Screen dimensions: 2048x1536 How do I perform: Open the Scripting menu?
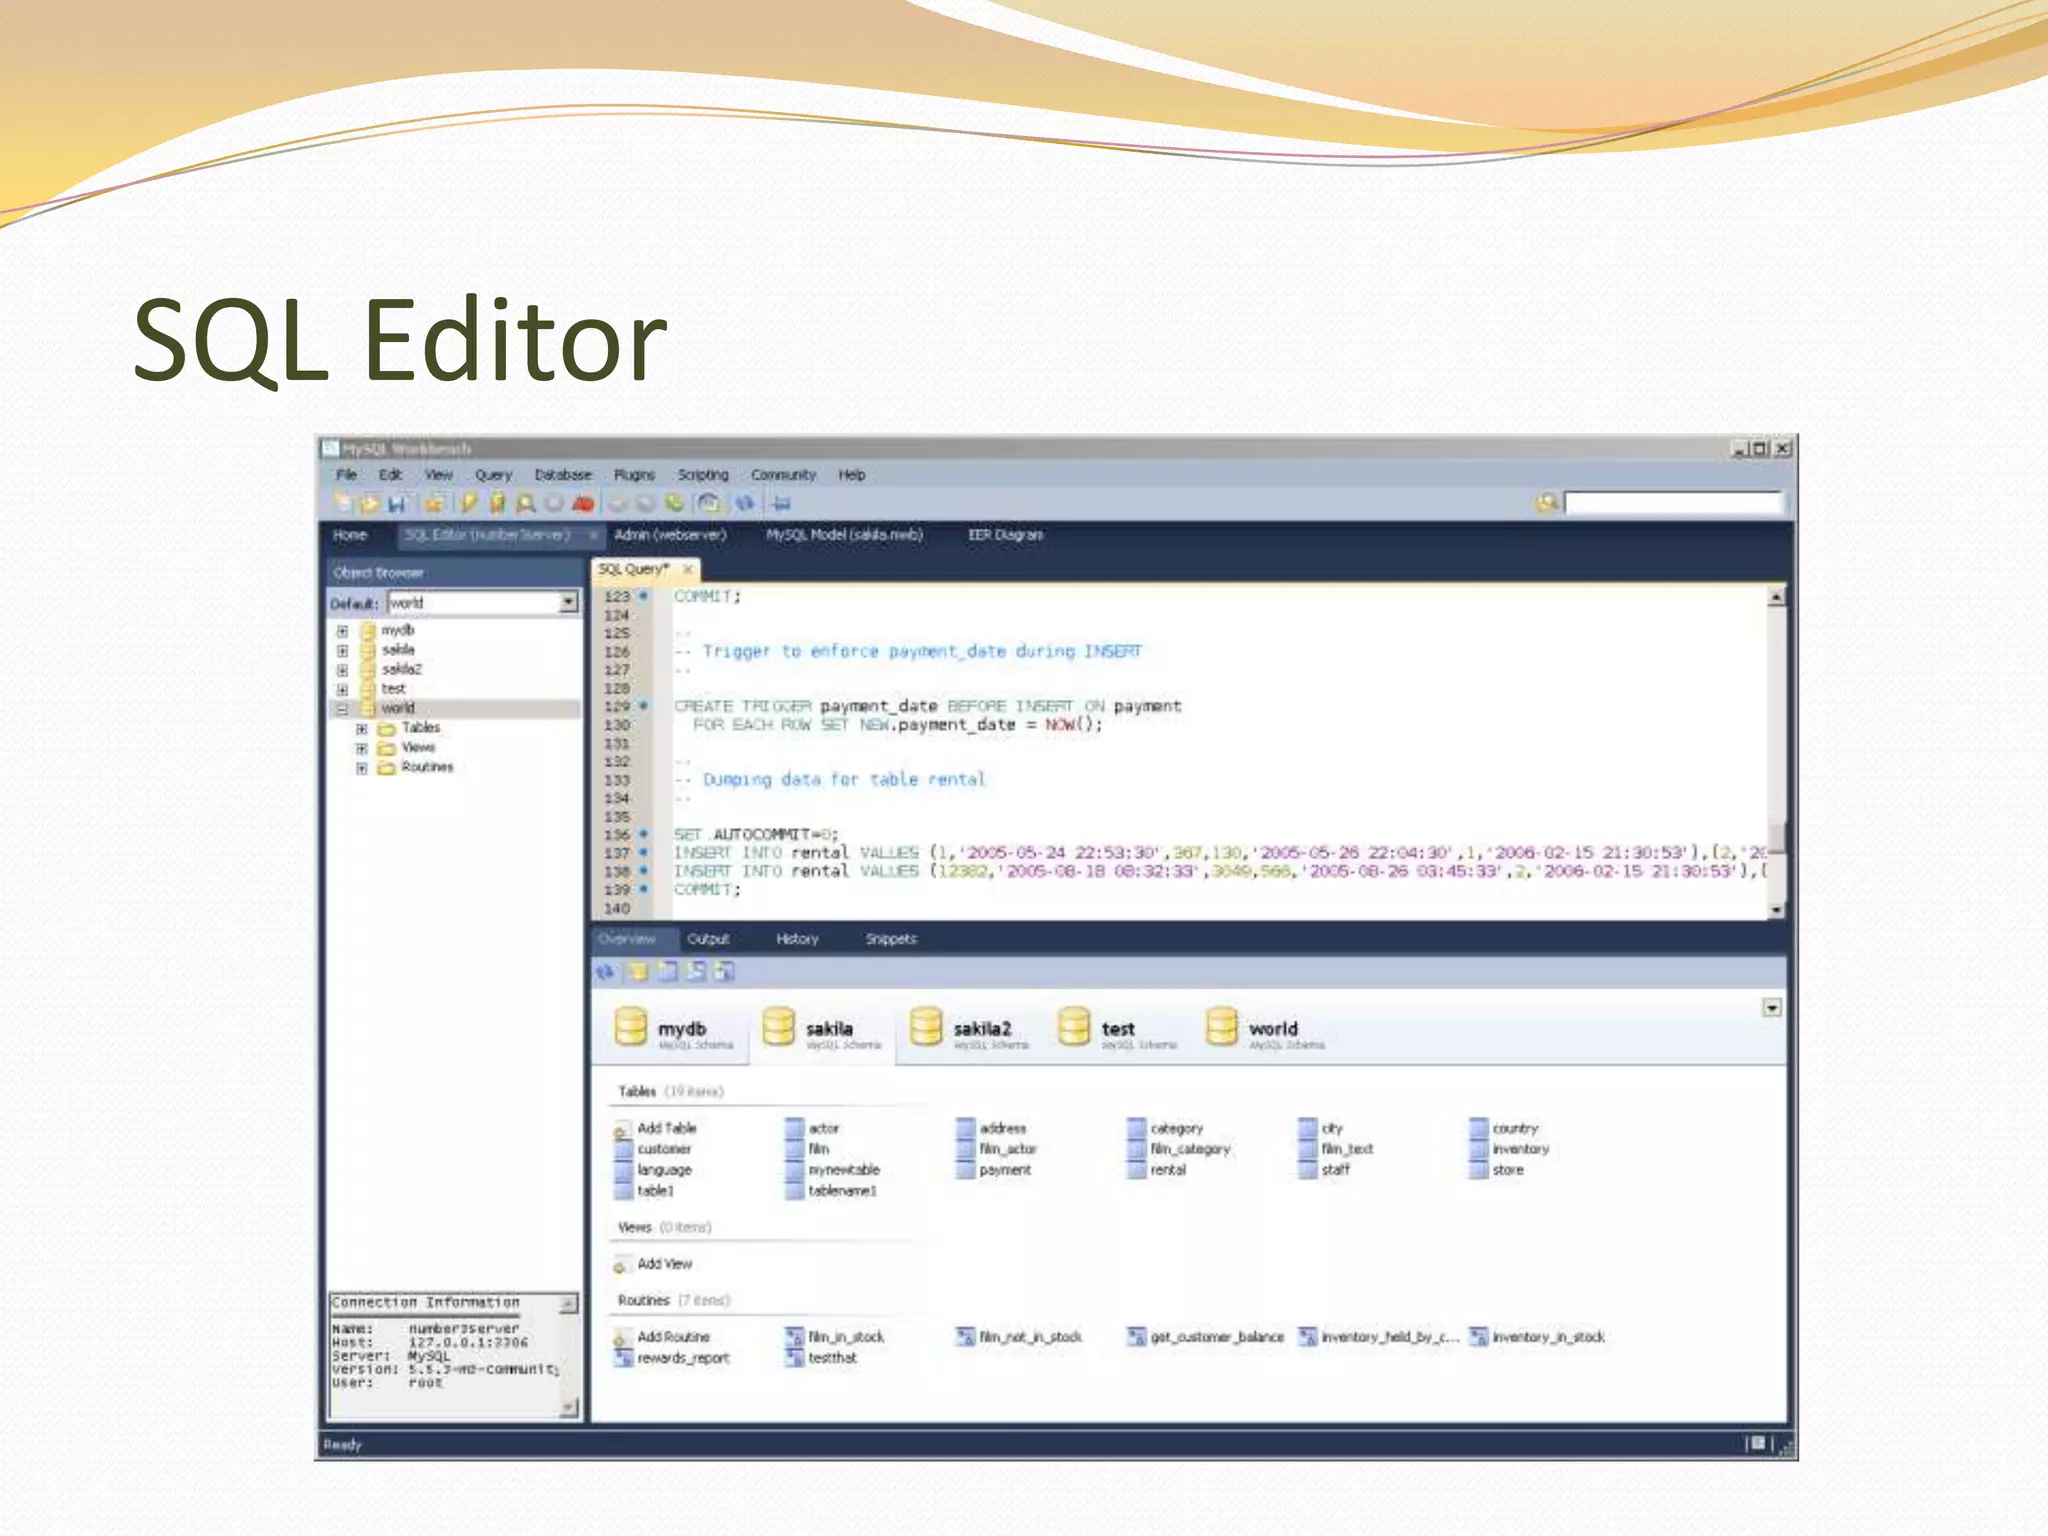tap(703, 475)
